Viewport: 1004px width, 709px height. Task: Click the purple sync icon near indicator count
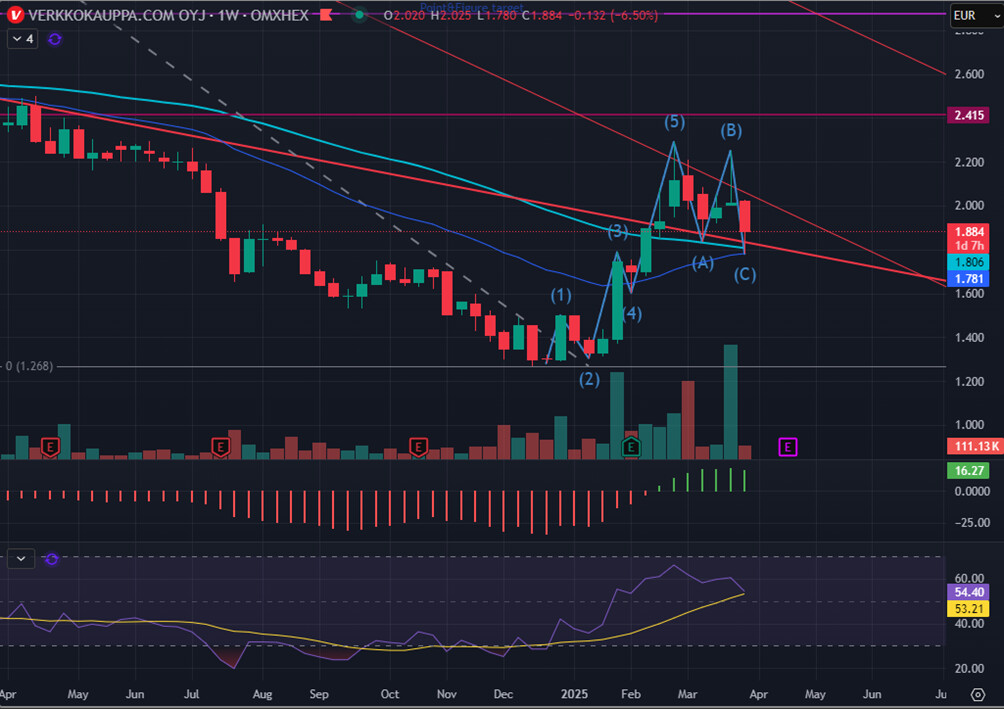54,39
